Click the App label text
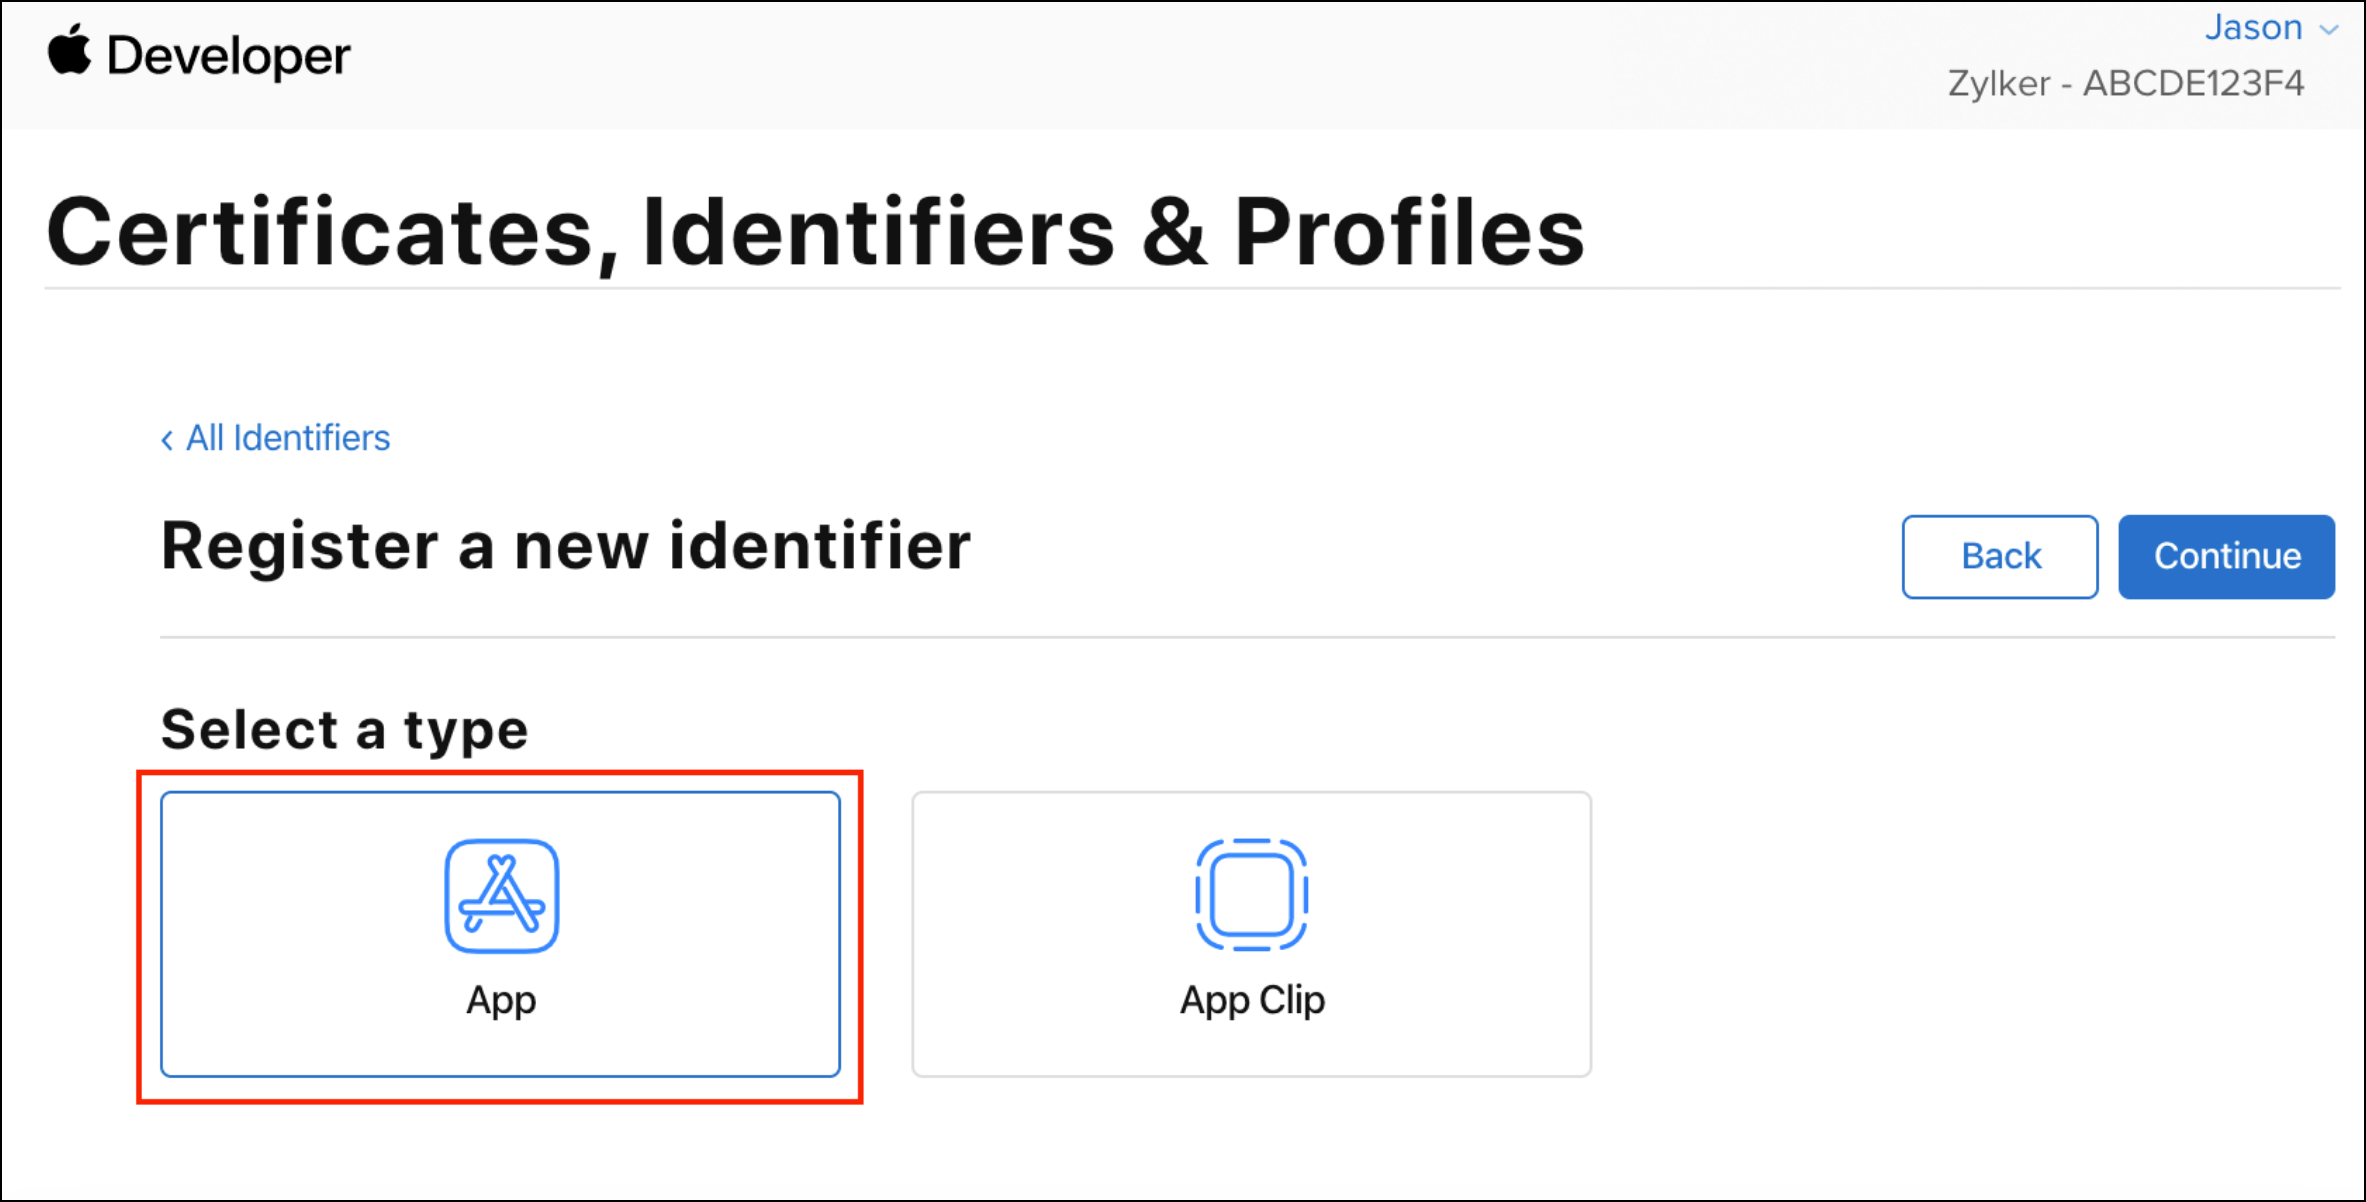This screenshot has height=1202, width=2366. tap(501, 1000)
